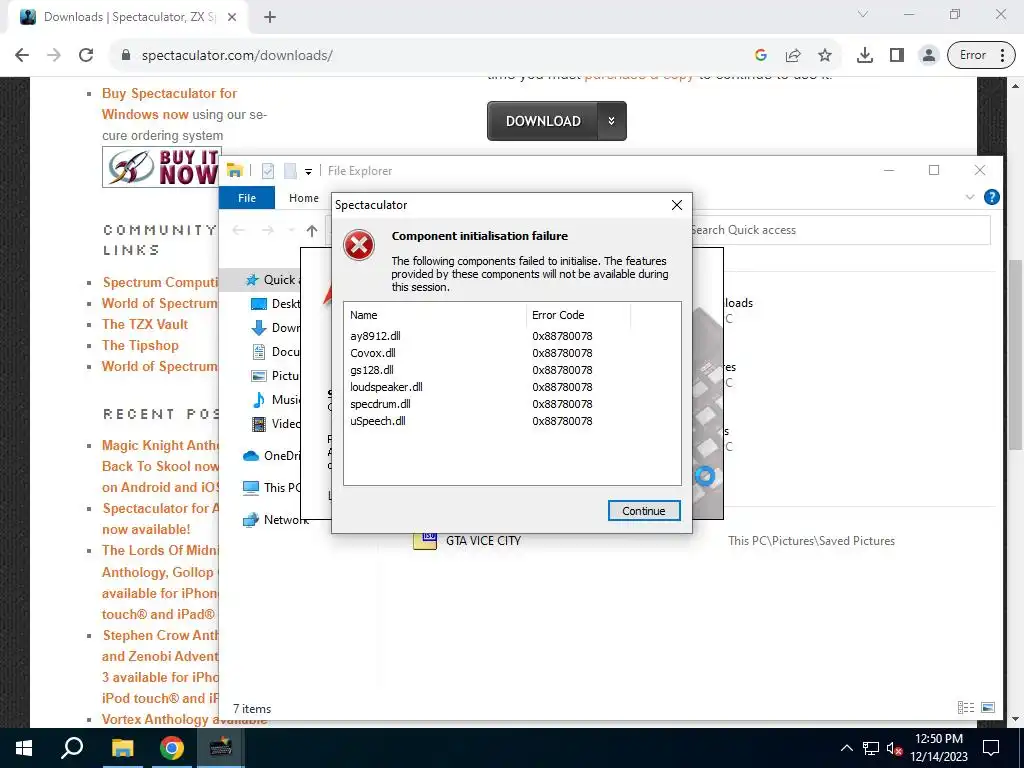Open Videos in the Explorer navigation pane
1024x768 pixels.
(276, 424)
